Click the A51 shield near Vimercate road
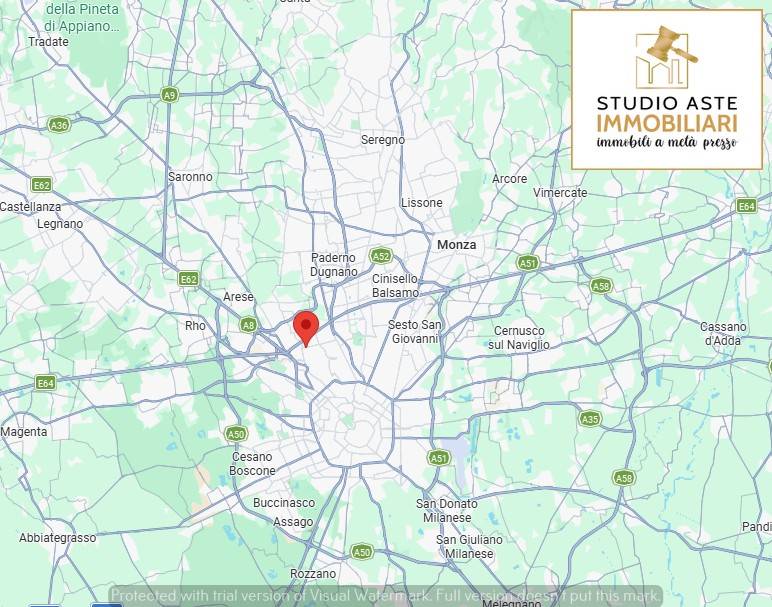 [528, 263]
